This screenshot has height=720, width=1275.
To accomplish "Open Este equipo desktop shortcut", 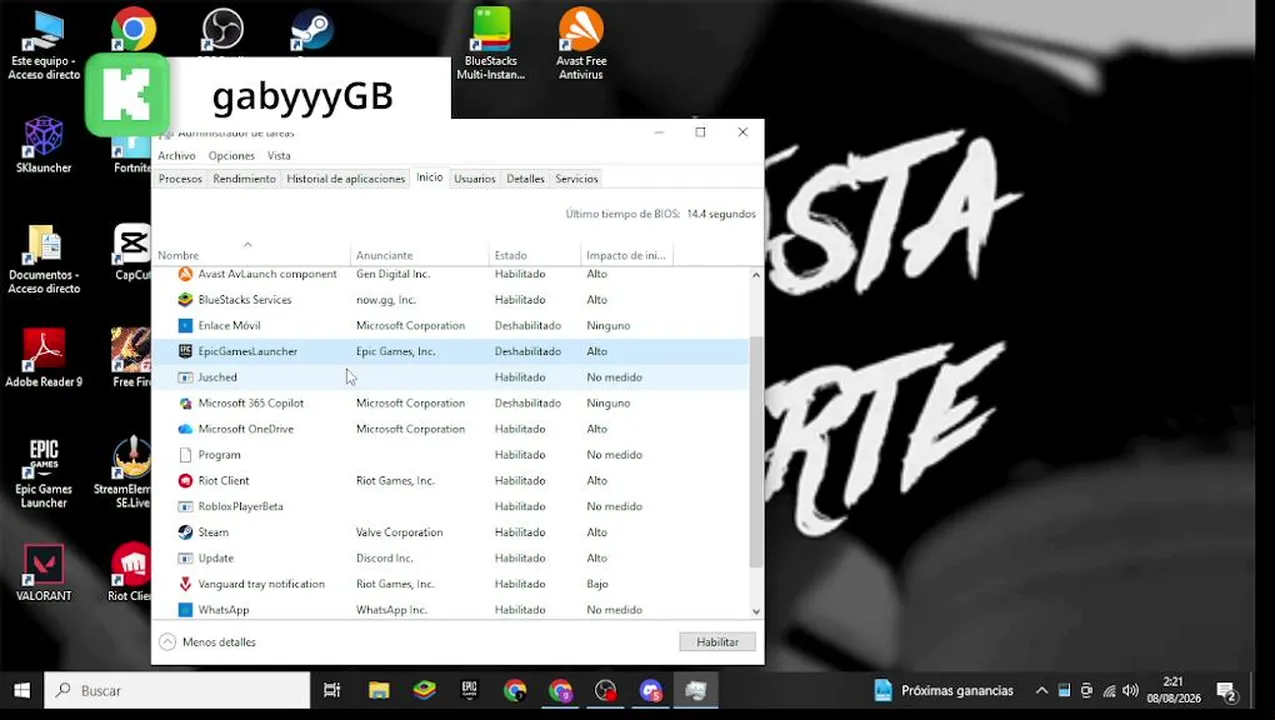I will point(44,45).
